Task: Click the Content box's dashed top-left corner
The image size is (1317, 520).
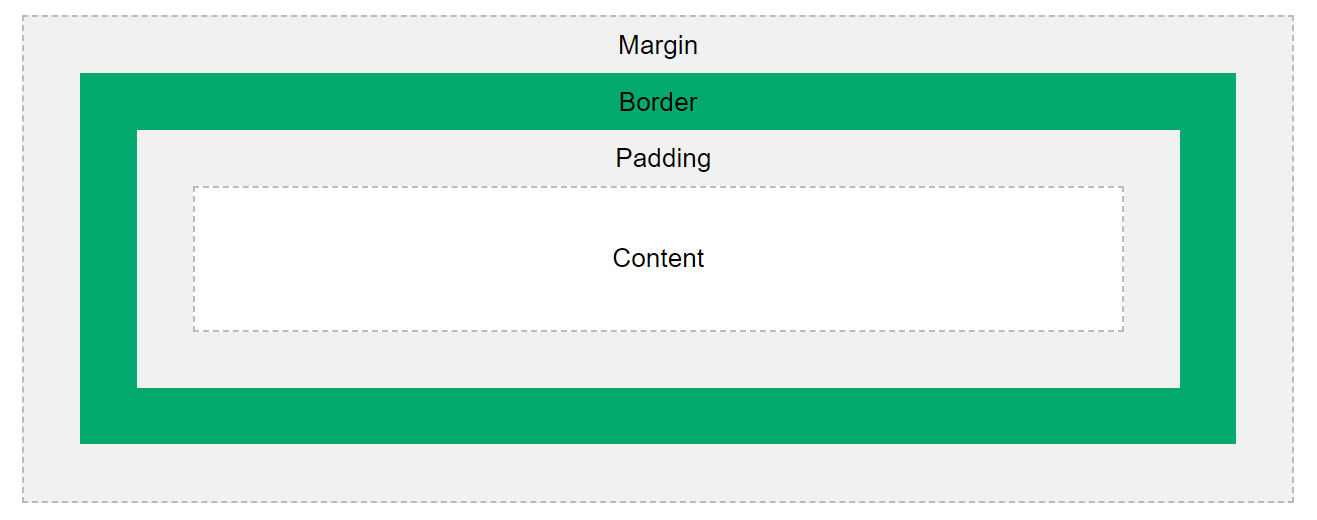Action: click(x=194, y=187)
